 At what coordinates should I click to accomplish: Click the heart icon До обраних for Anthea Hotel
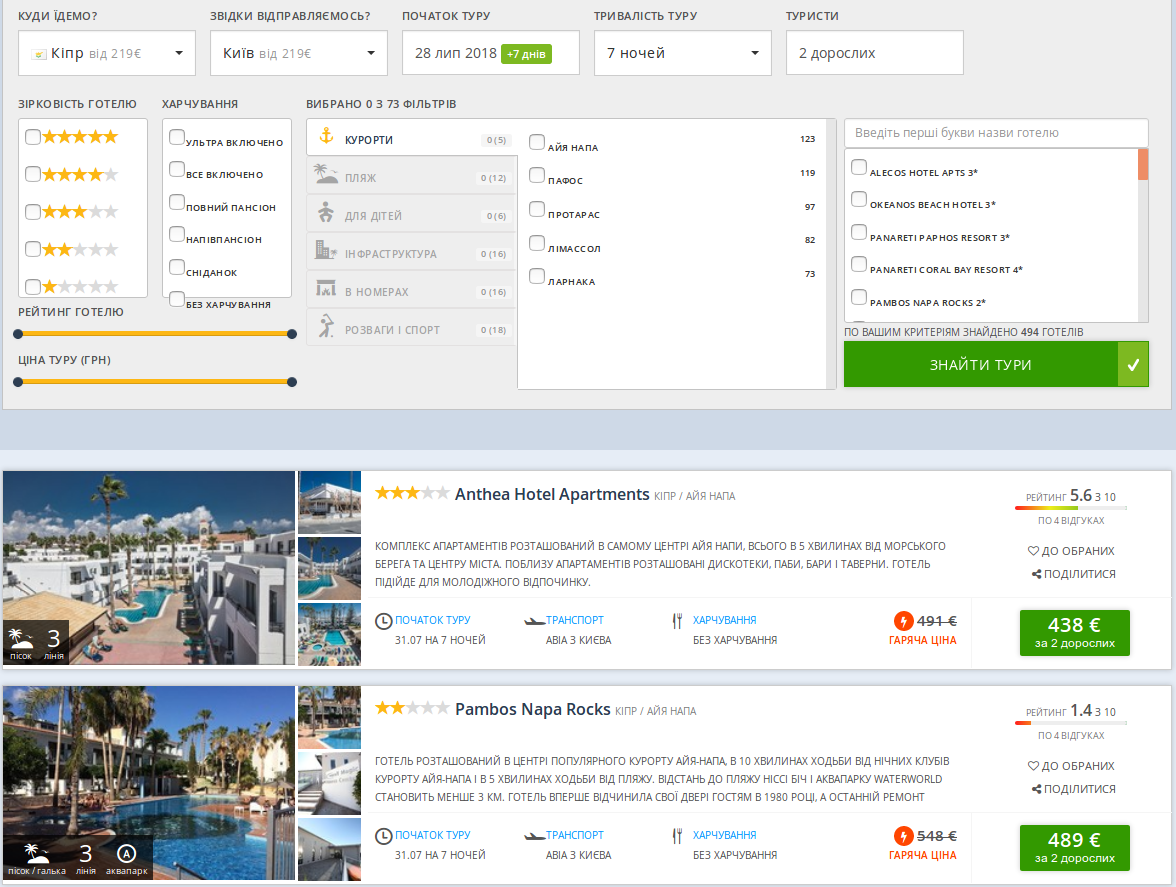tap(1034, 551)
